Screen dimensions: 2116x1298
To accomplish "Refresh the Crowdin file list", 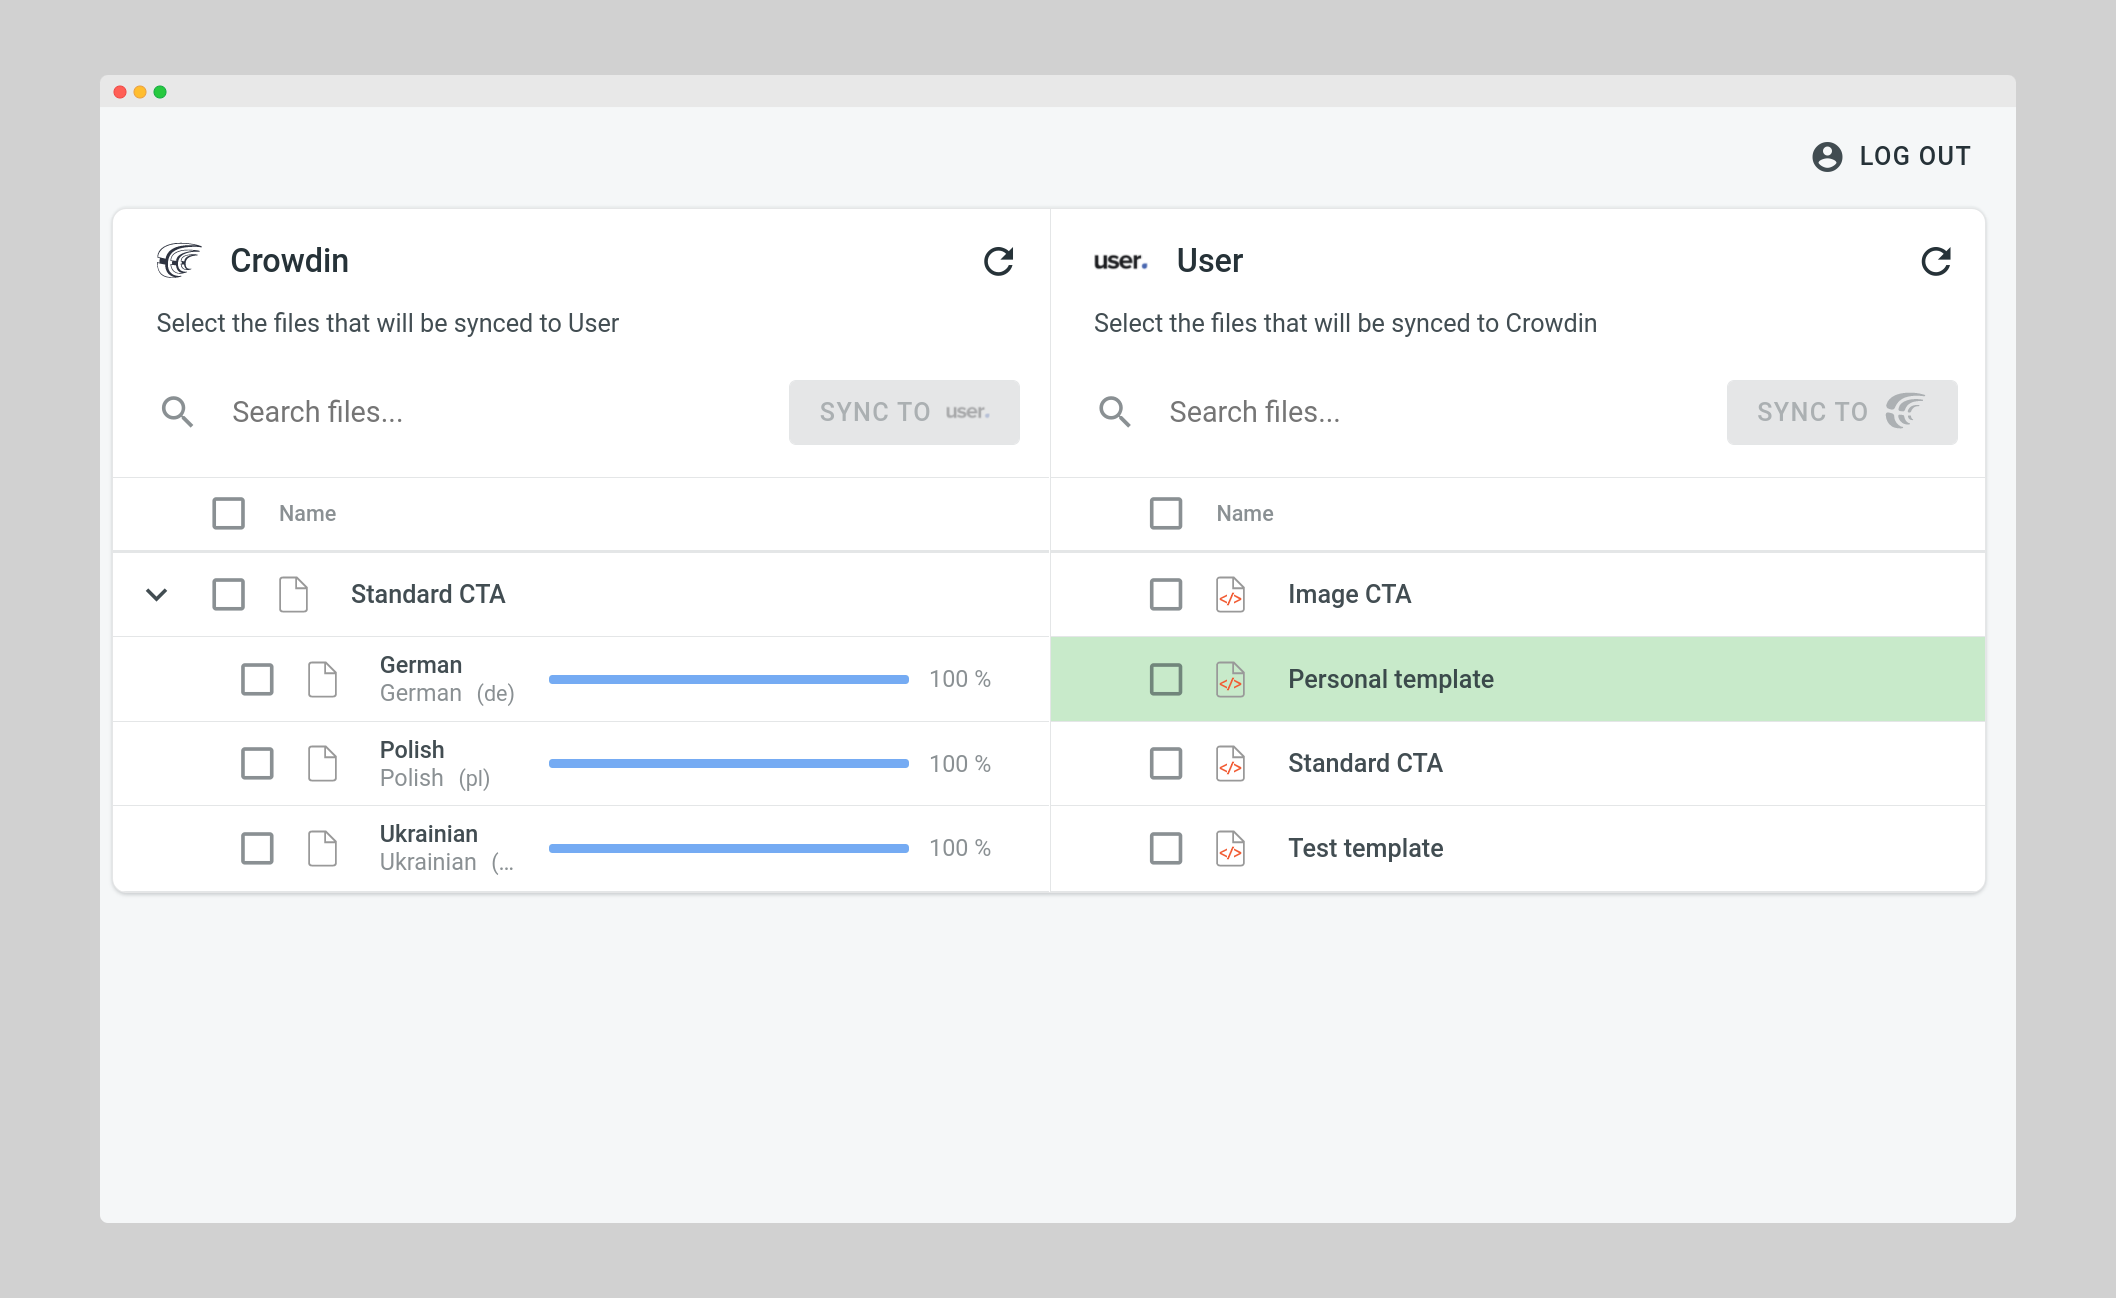I will (x=998, y=261).
